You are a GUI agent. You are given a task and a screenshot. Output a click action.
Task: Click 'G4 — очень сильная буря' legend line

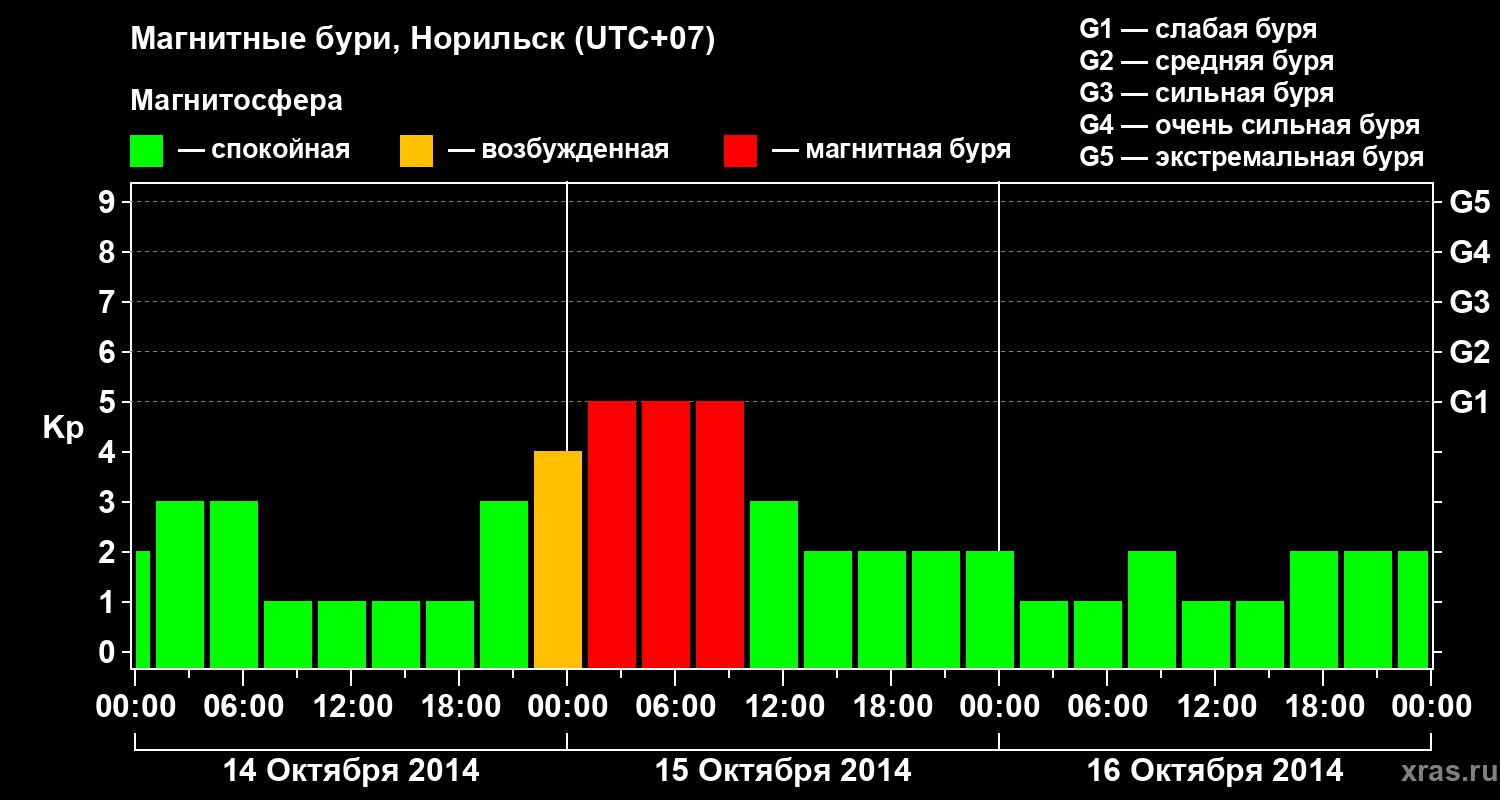[1250, 125]
